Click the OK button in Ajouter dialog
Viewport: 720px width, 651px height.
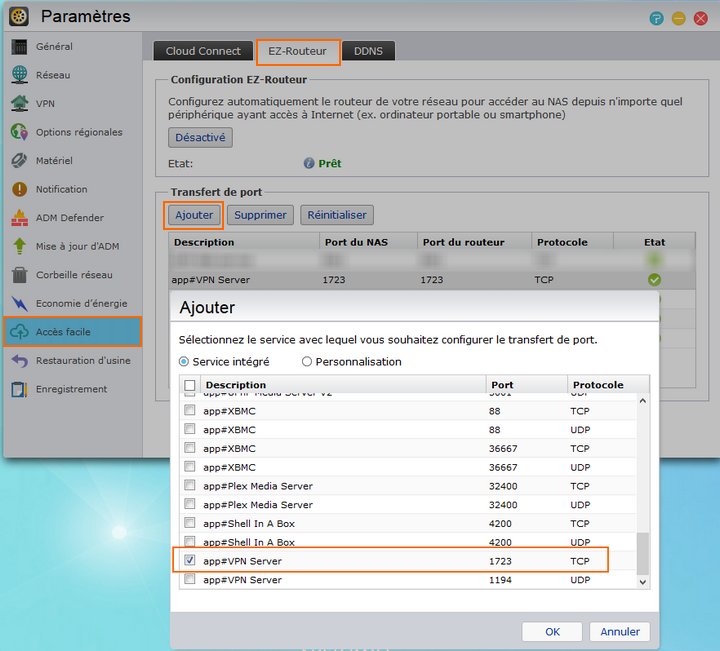[x=552, y=632]
